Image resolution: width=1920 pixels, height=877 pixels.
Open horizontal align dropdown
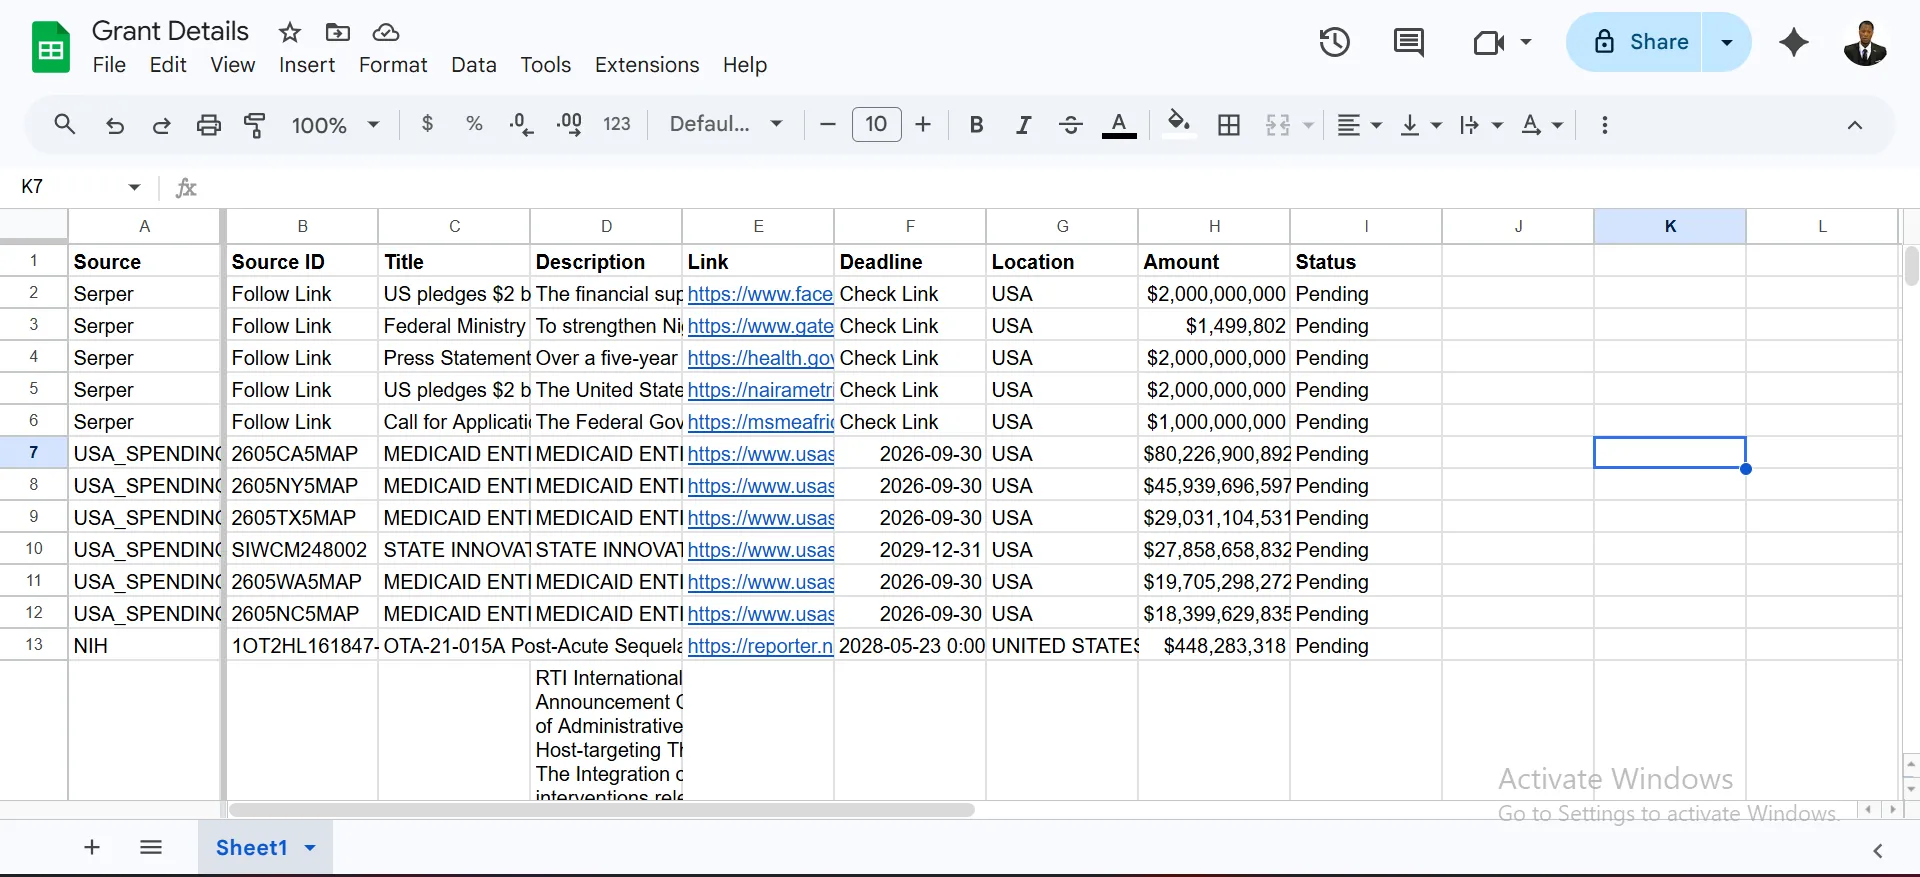tap(1359, 125)
